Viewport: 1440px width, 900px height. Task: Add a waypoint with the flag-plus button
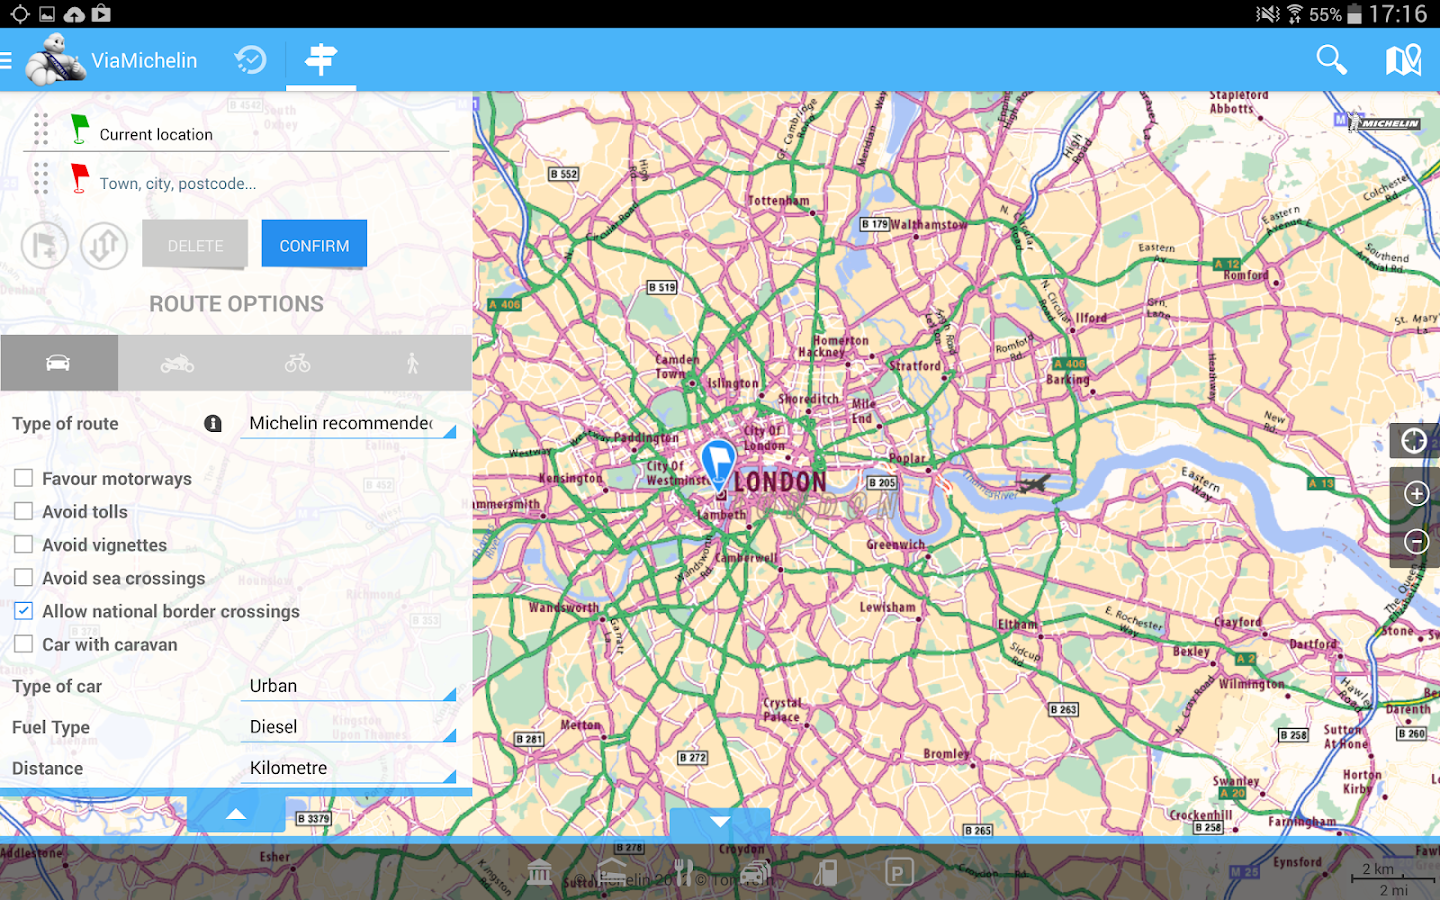pos(45,245)
